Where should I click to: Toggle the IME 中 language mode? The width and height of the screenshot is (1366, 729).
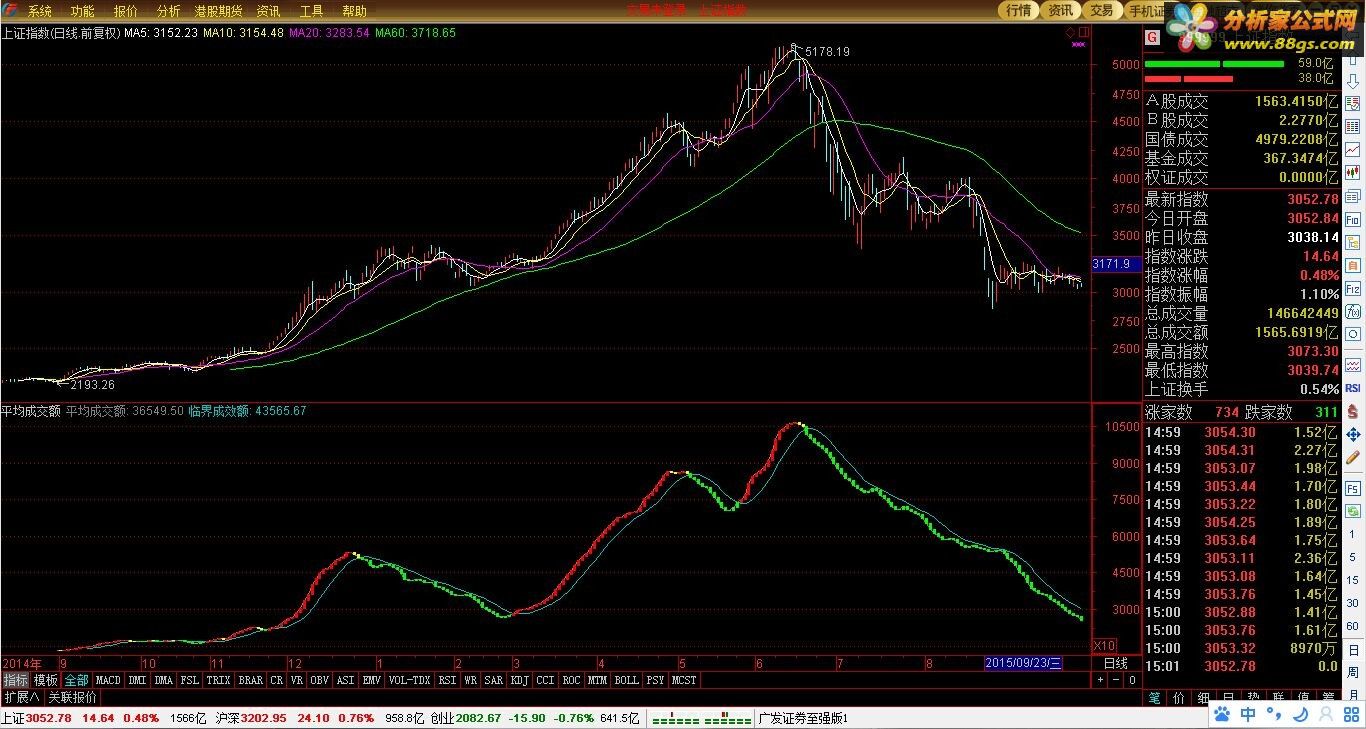[x=1248, y=714]
